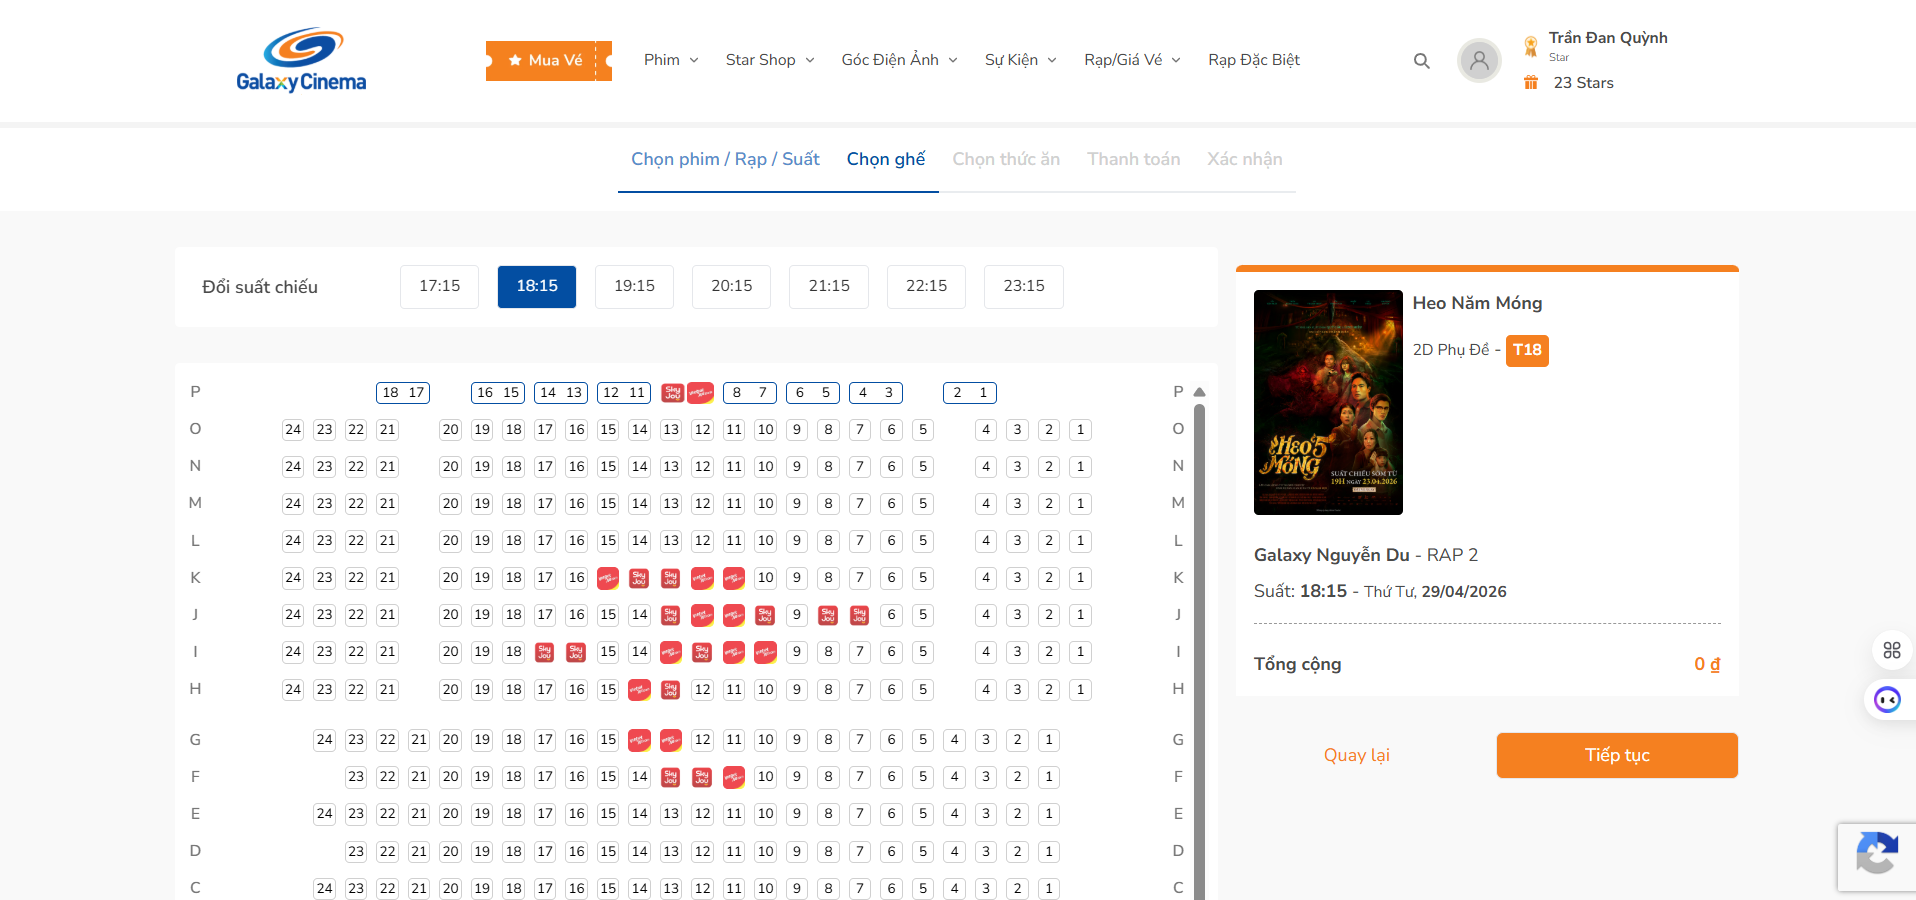Open the Heo Năm Móng movie poster
This screenshot has width=1916, height=900.
(1328, 402)
